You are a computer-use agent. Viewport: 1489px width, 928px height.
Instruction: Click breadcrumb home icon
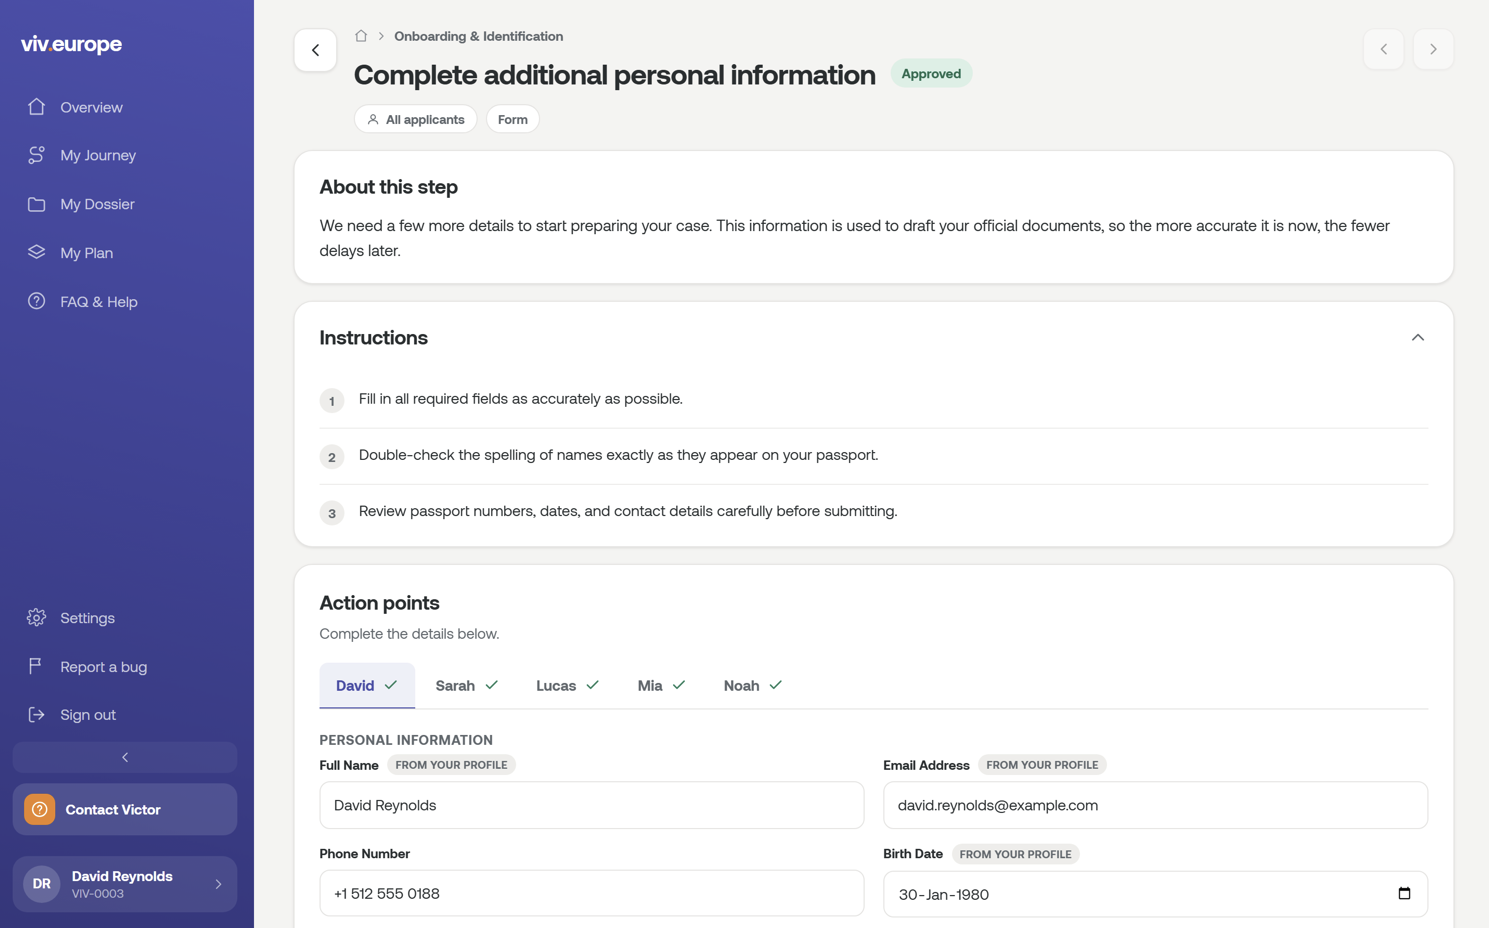[x=361, y=36]
